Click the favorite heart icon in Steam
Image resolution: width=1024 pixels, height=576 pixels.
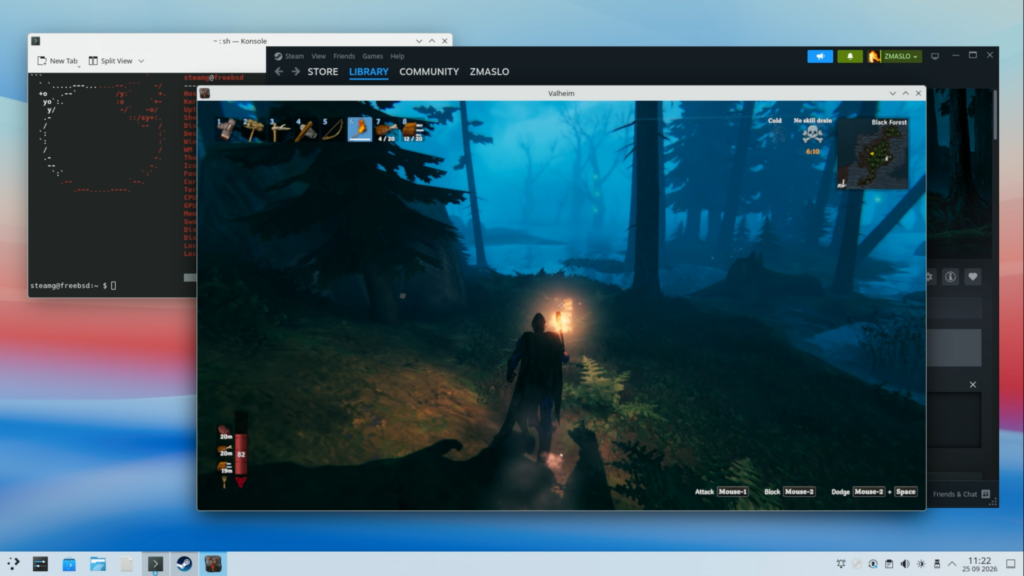pos(972,277)
